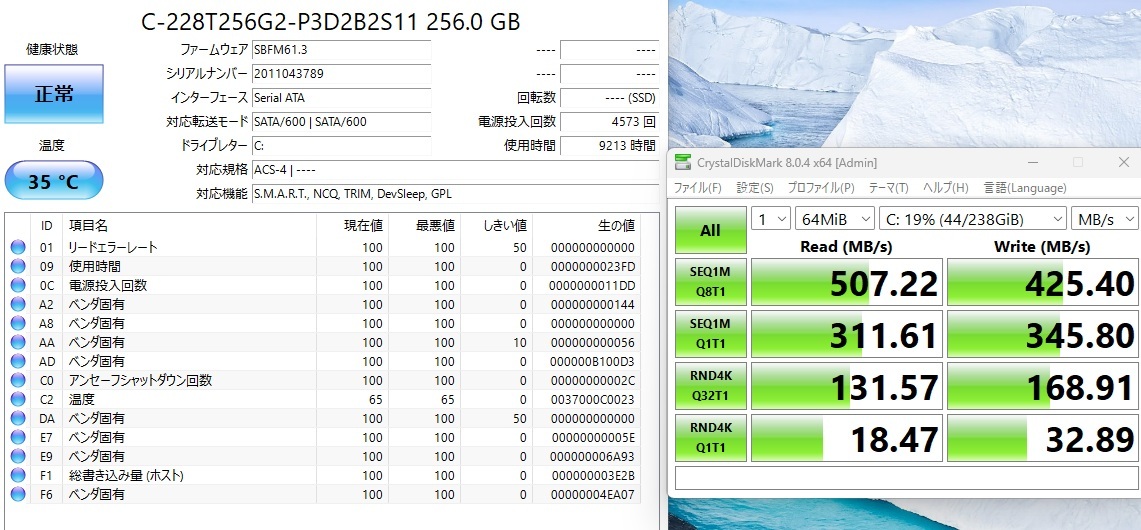
Task: Click the rotation speed field ---- (SSD)
Action: pyautogui.click(x=610, y=98)
